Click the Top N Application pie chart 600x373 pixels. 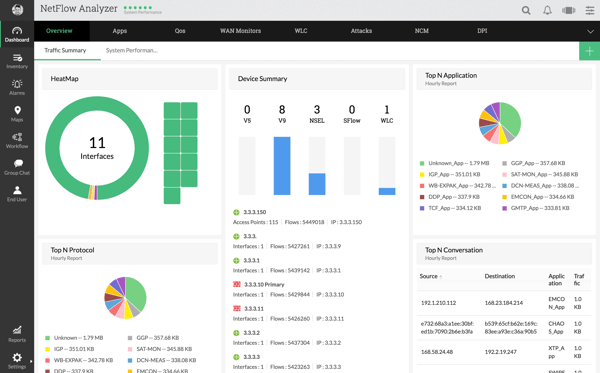pos(500,123)
